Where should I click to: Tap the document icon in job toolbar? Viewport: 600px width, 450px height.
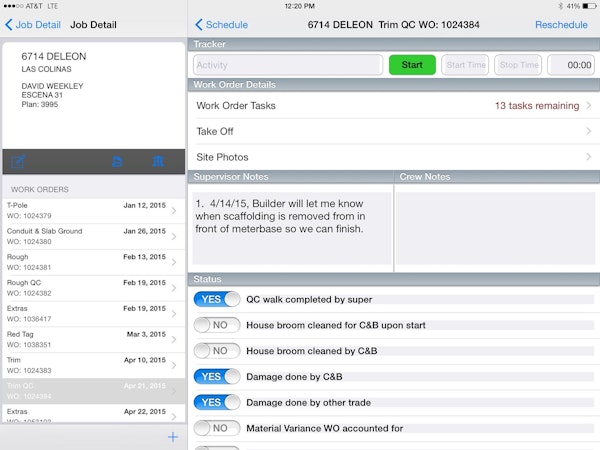point(118,161)
